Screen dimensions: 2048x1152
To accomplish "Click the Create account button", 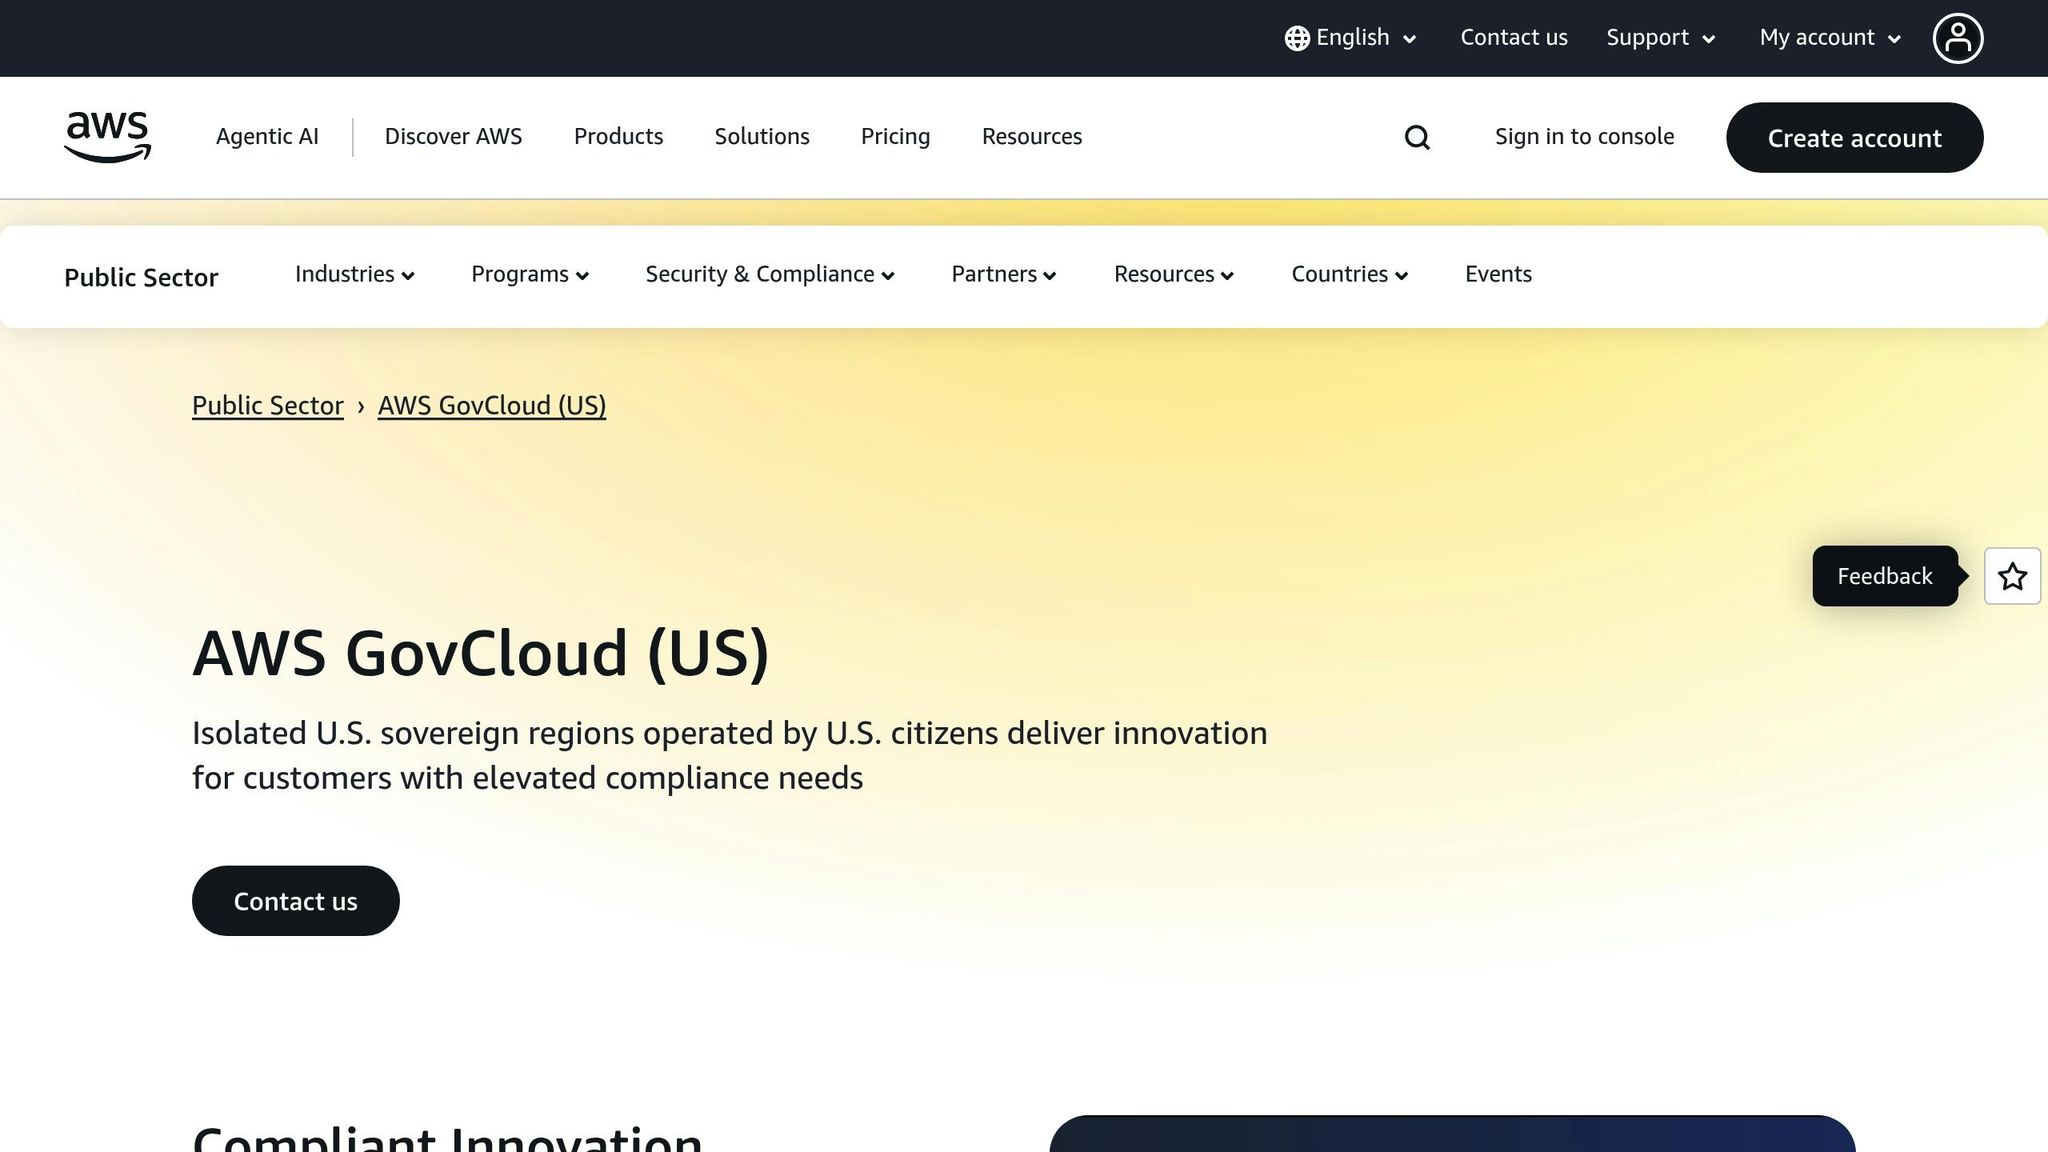I will click(x=1854, y=138).
